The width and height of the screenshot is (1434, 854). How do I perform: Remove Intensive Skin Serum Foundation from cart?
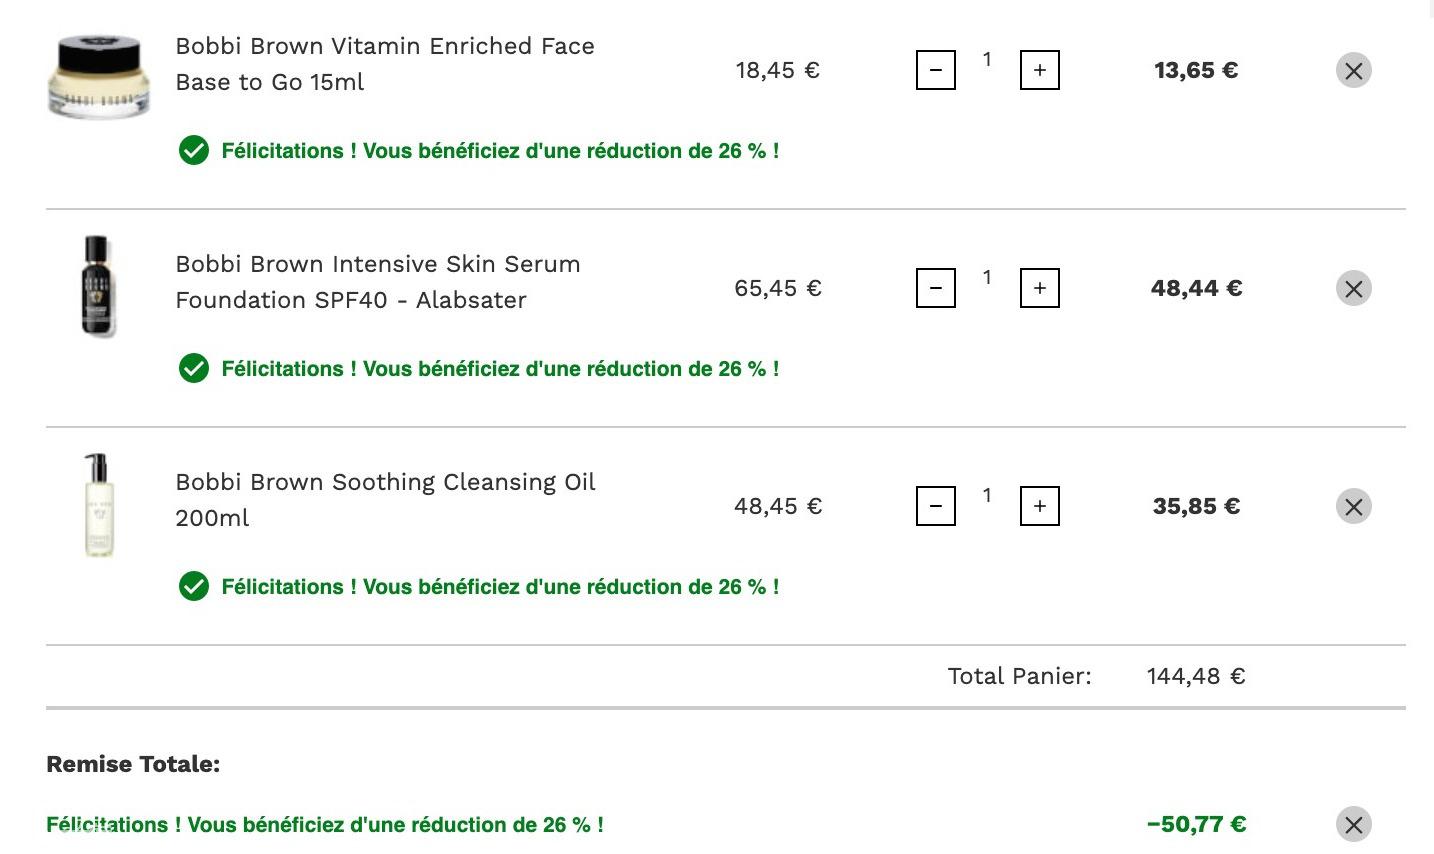[1353, 289]
